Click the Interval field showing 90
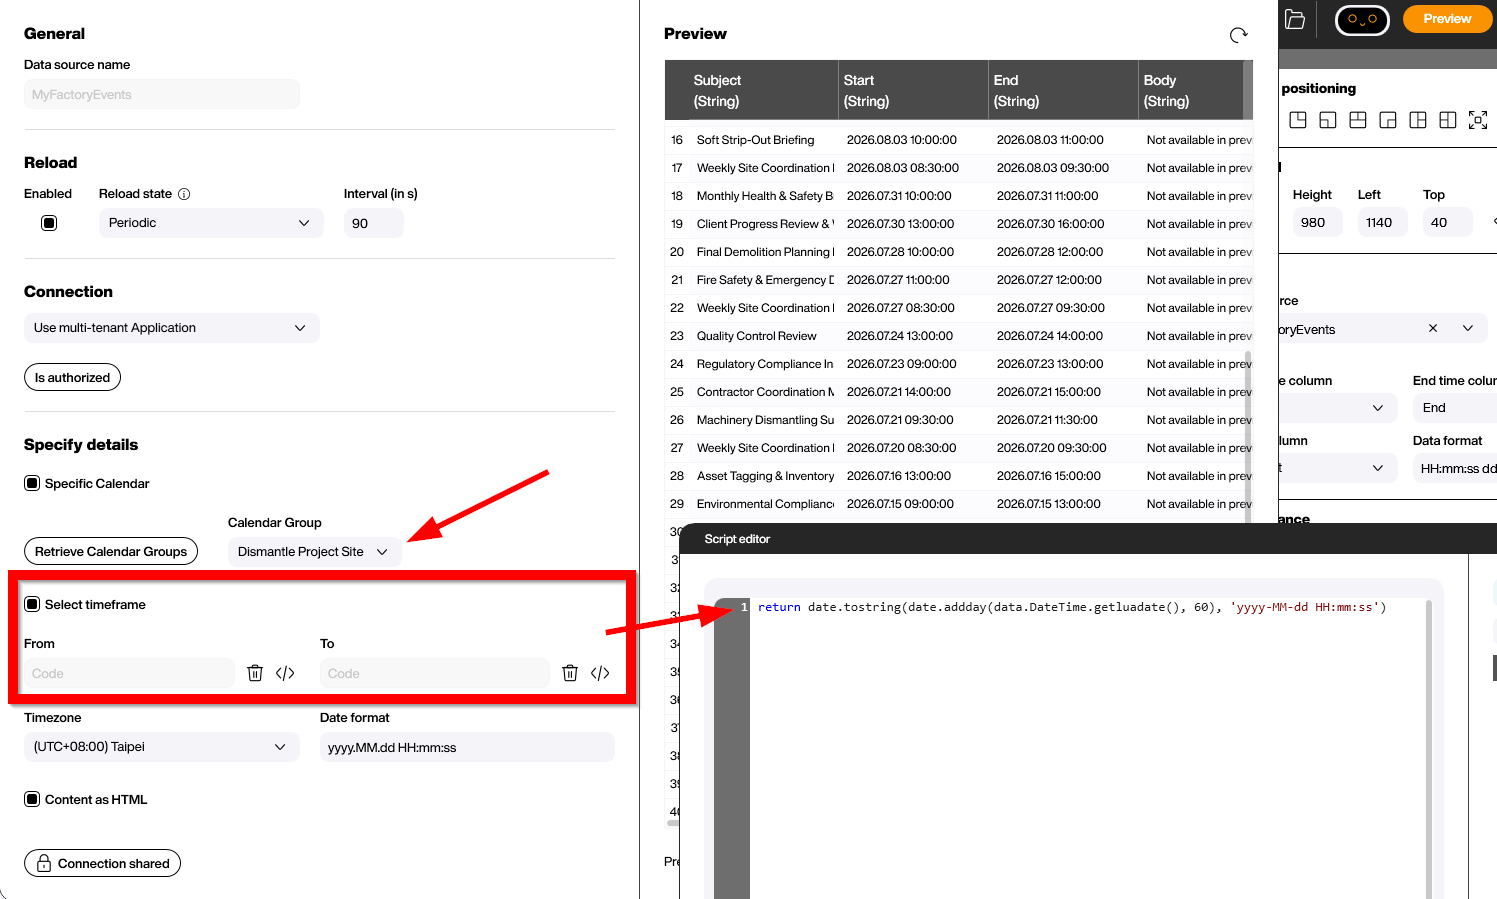 (x=374, y=223)
